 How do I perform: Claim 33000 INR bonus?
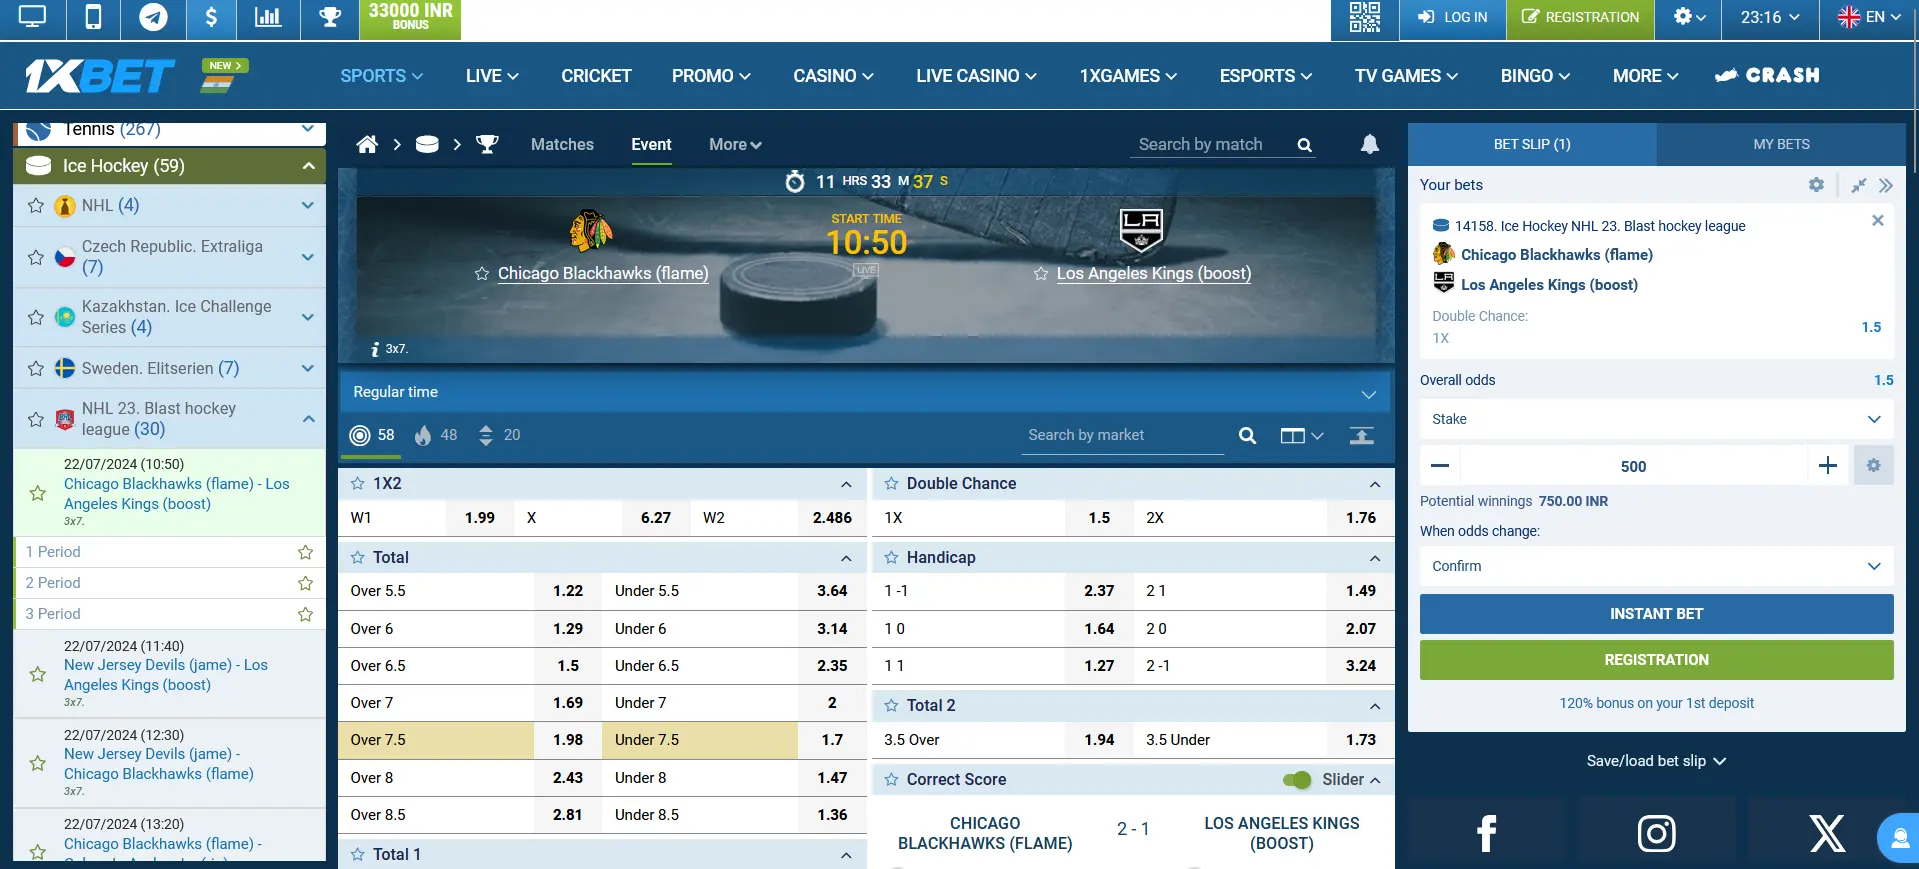click(x=410, y=17)
